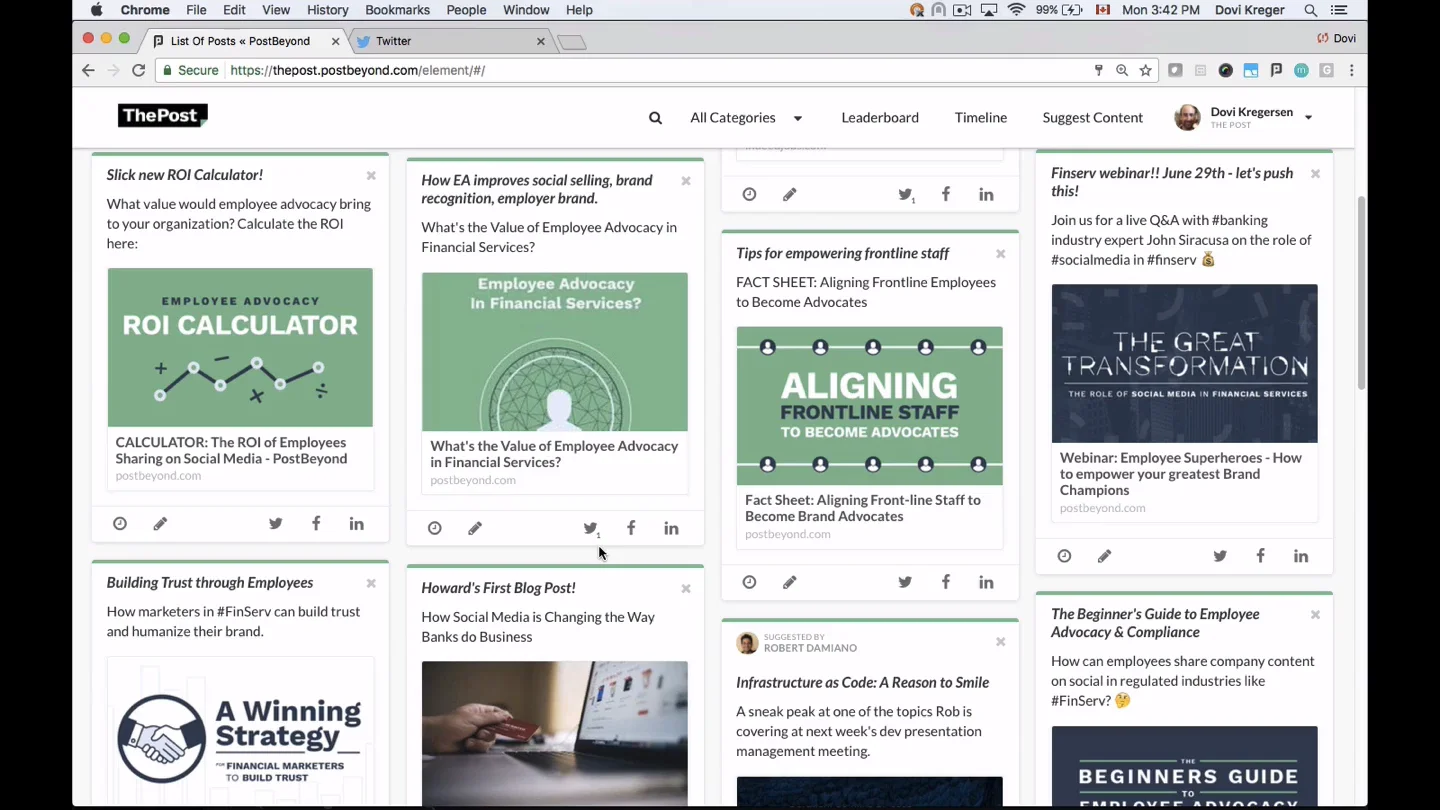Go to the Leaderboard page
Screen dimensions: 1440x810
click(x=880, y=118)
